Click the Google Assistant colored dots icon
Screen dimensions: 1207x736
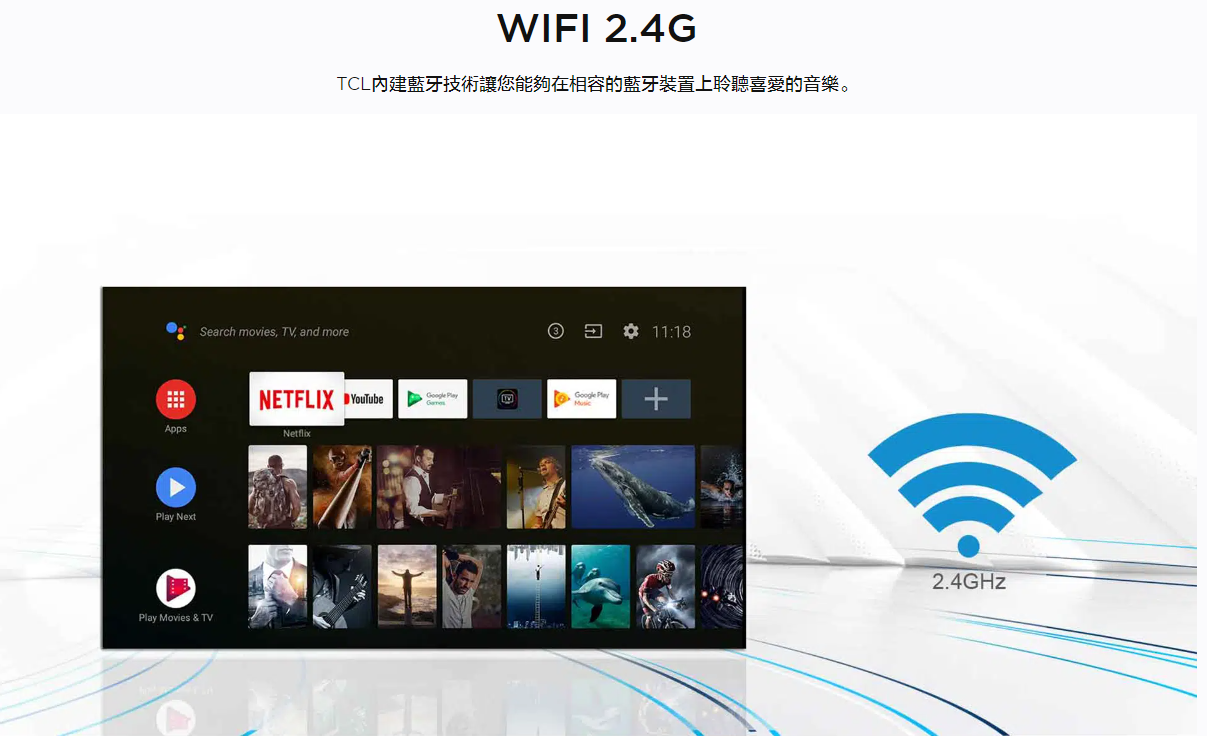click(176, 331)
